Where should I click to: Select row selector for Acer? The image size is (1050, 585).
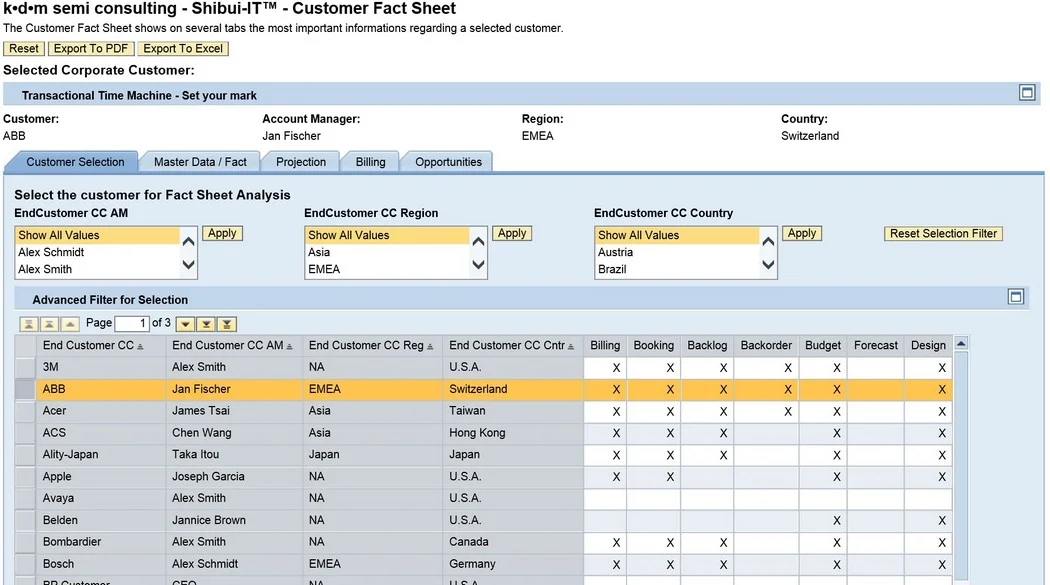click(25, 411)
